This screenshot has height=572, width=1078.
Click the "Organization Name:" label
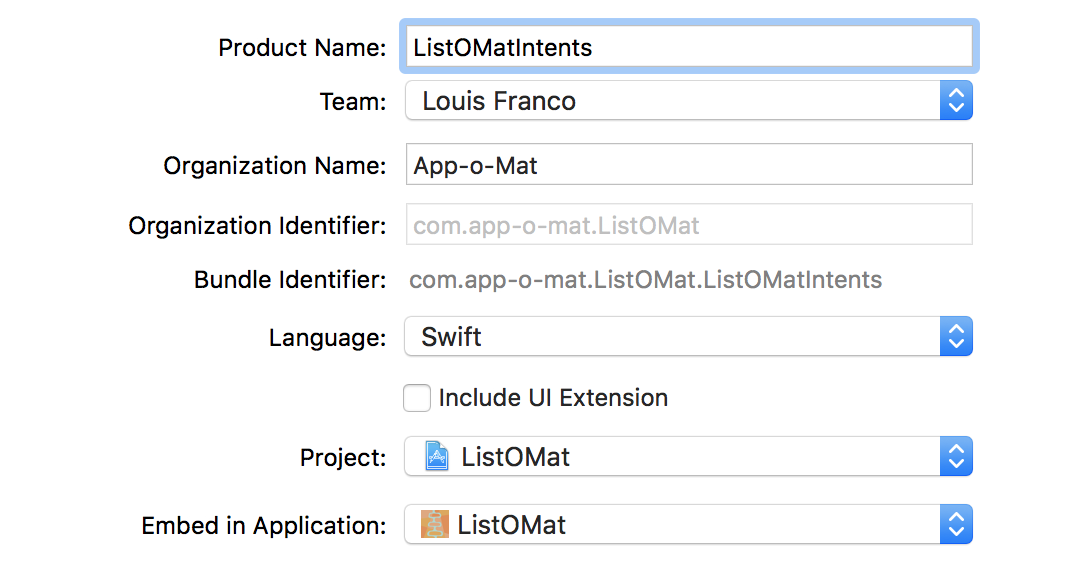(275, 166)
